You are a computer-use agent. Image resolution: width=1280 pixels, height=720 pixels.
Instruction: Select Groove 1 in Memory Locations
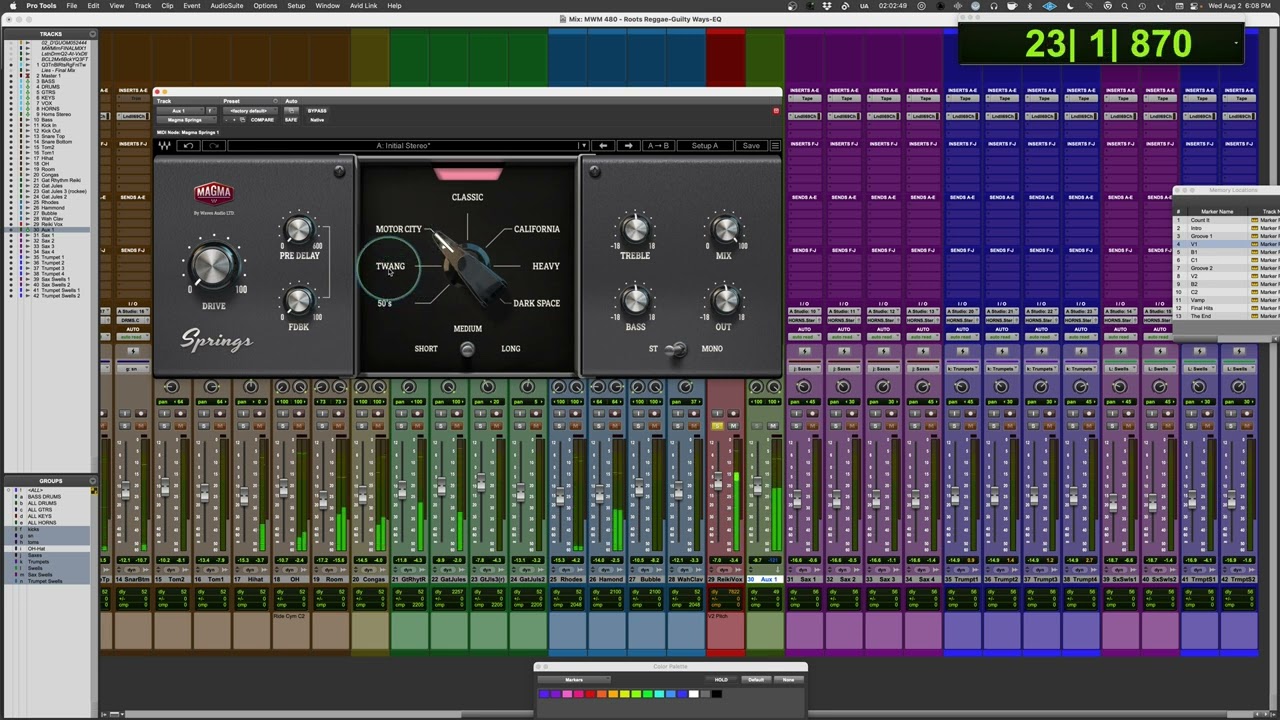(x=1202, y=236)
